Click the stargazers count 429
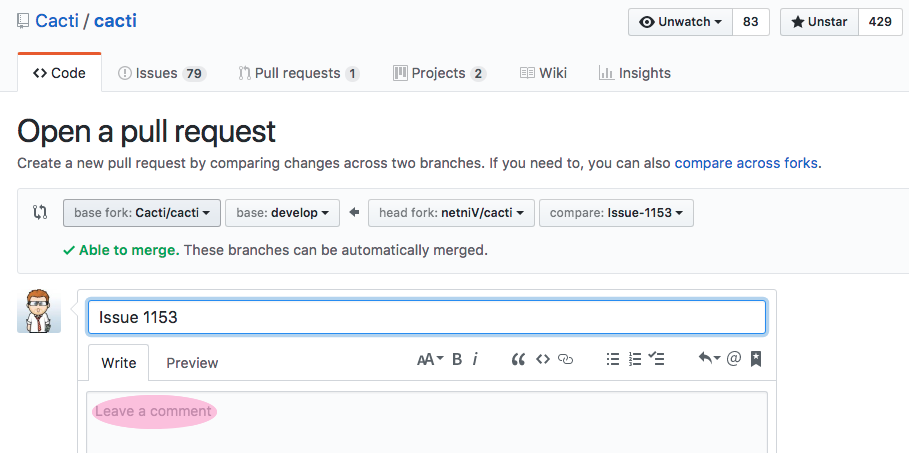Viewport: 909px width, 453px height. pos(880,22)
